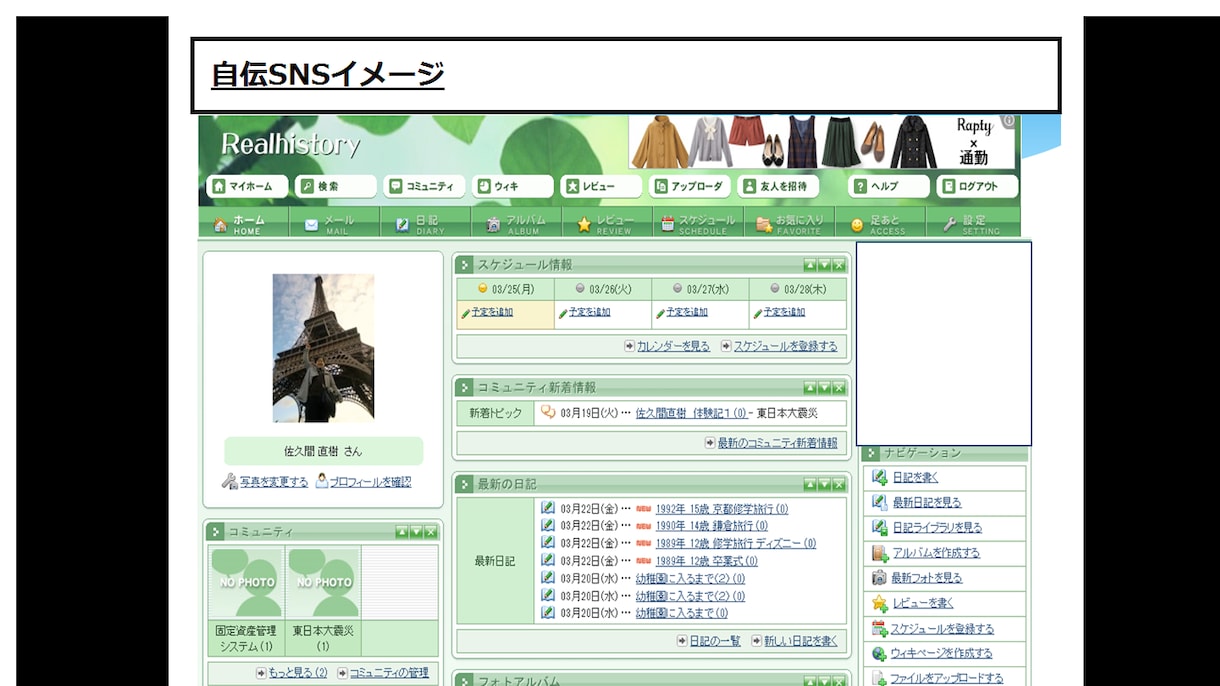Go to コミュニティ in the top bar
Screen dimensions: 1220x686
pyautogui.click(x=425, y=186)
